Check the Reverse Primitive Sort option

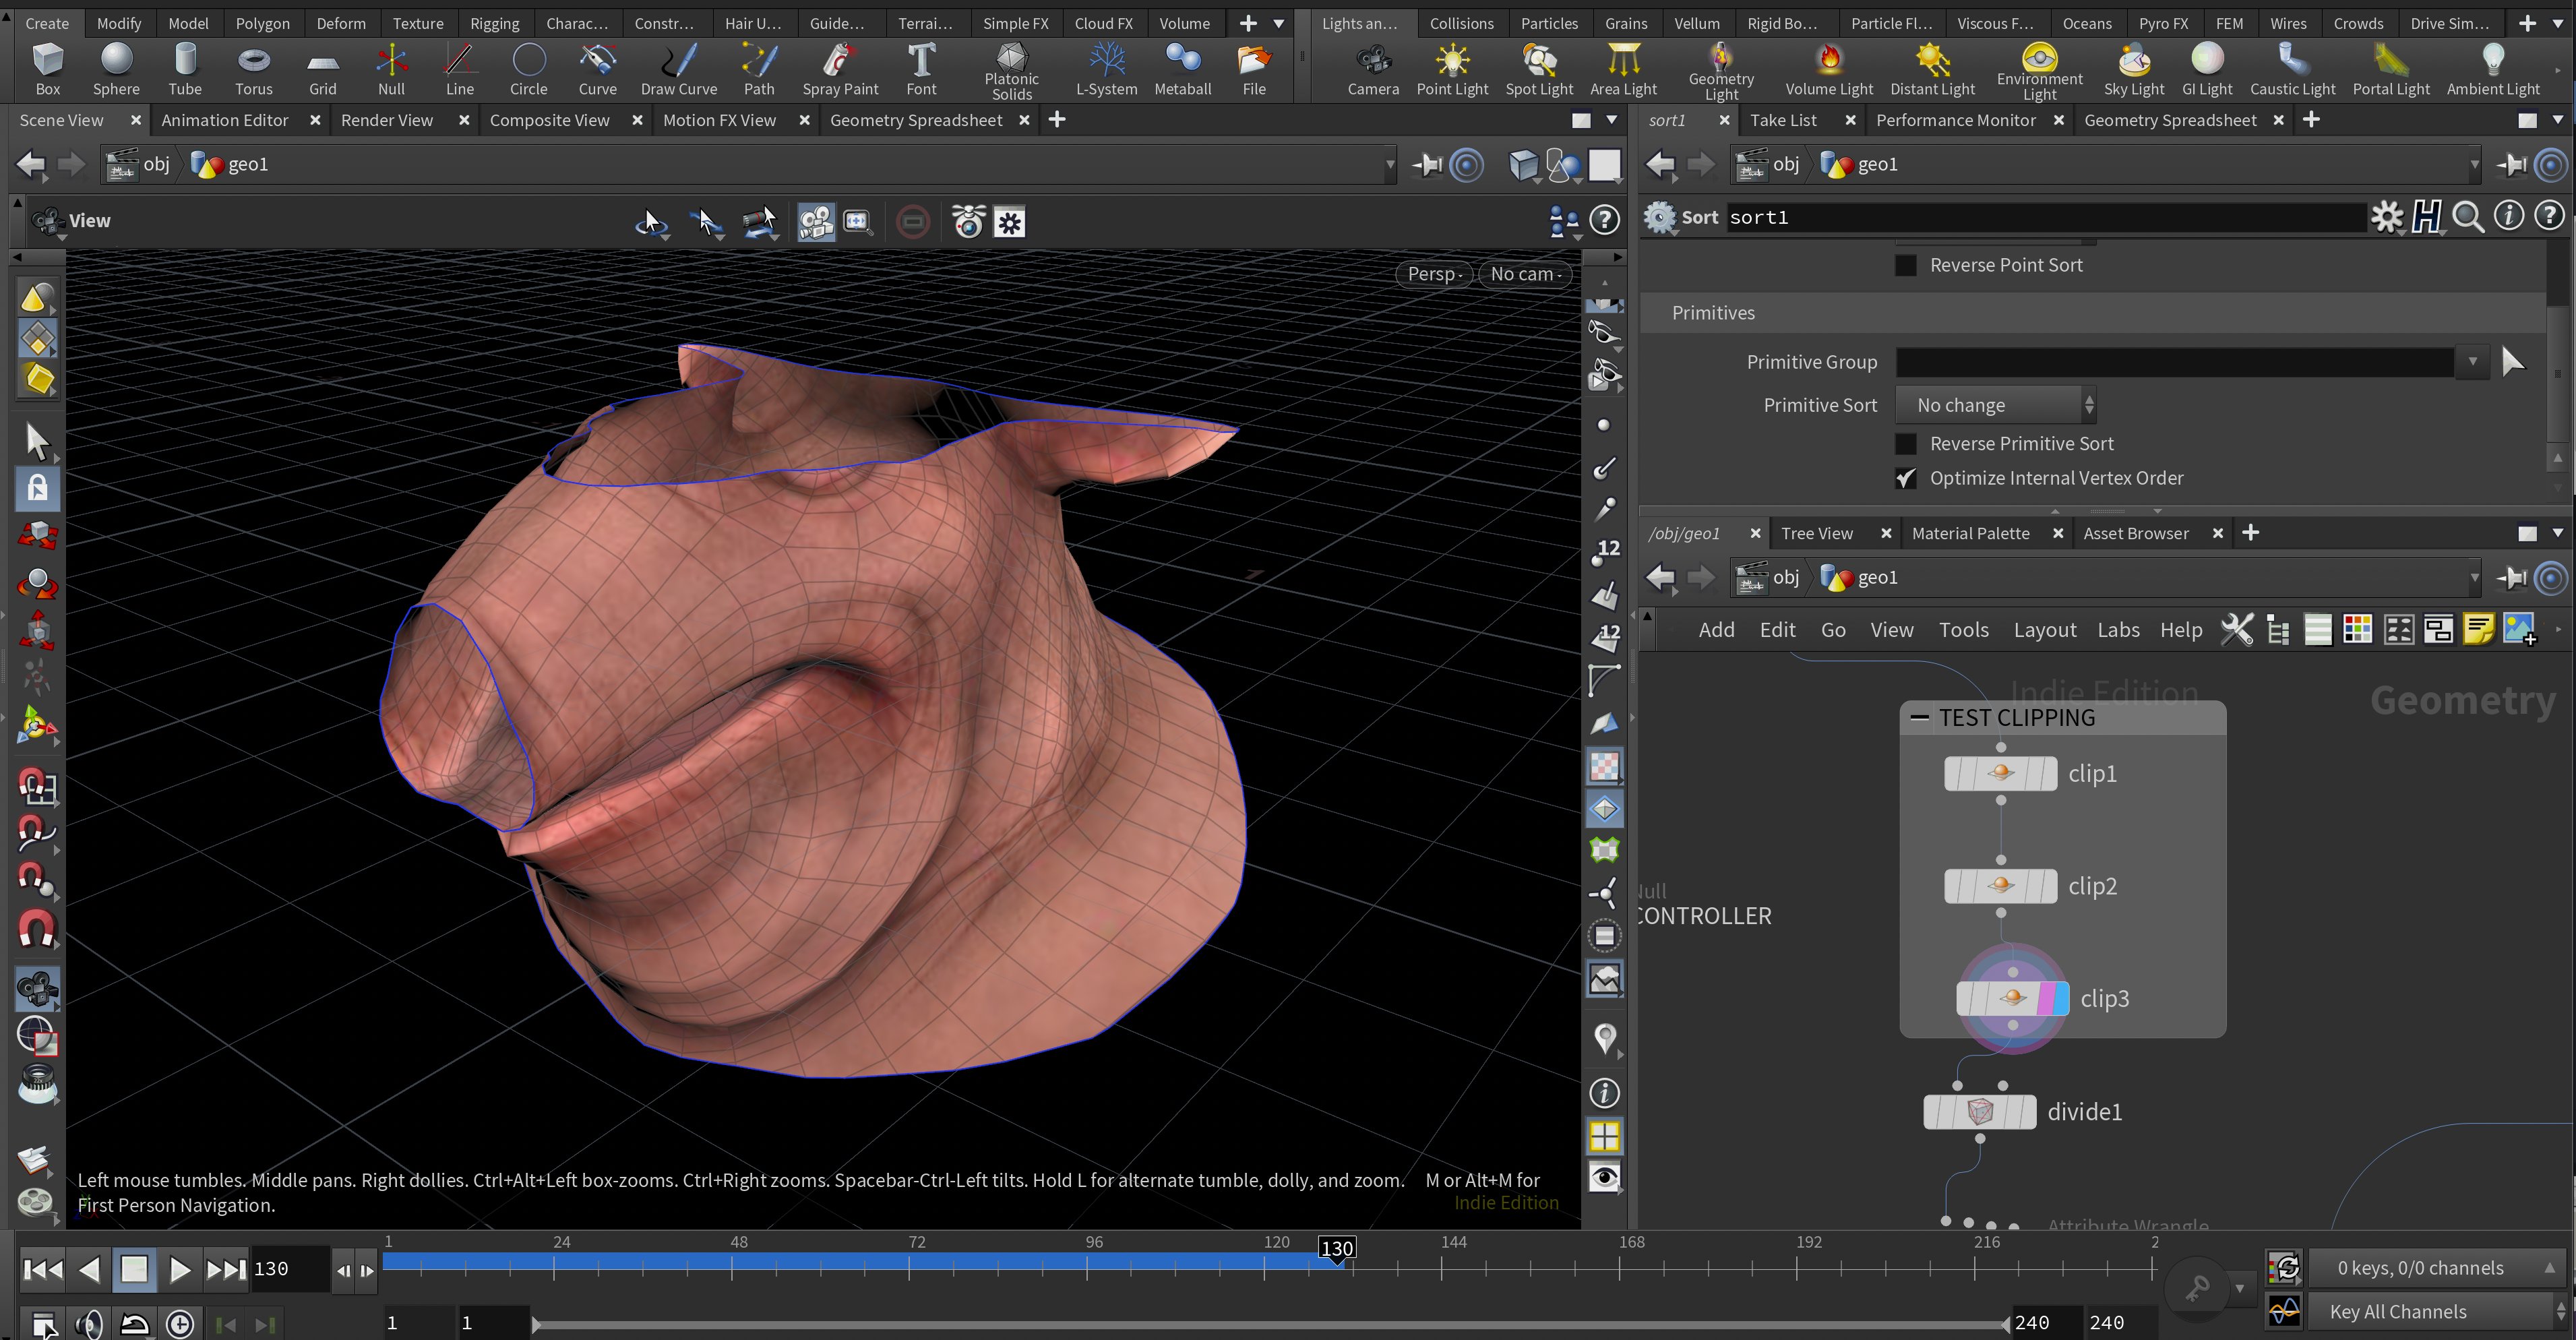[x=1906, y=444]
